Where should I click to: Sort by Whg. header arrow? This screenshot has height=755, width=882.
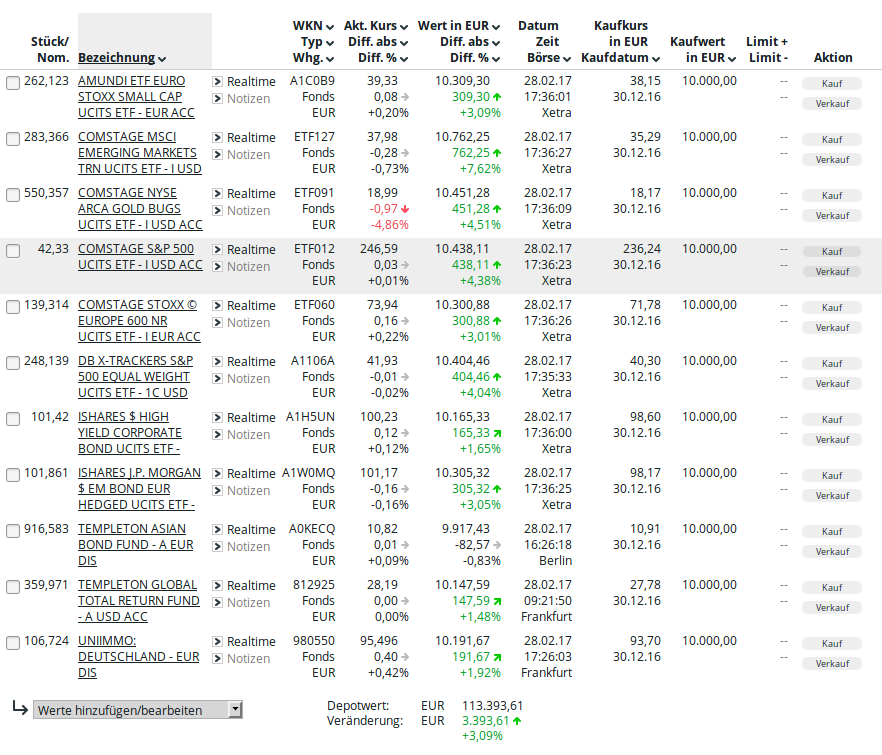[330, 59]
